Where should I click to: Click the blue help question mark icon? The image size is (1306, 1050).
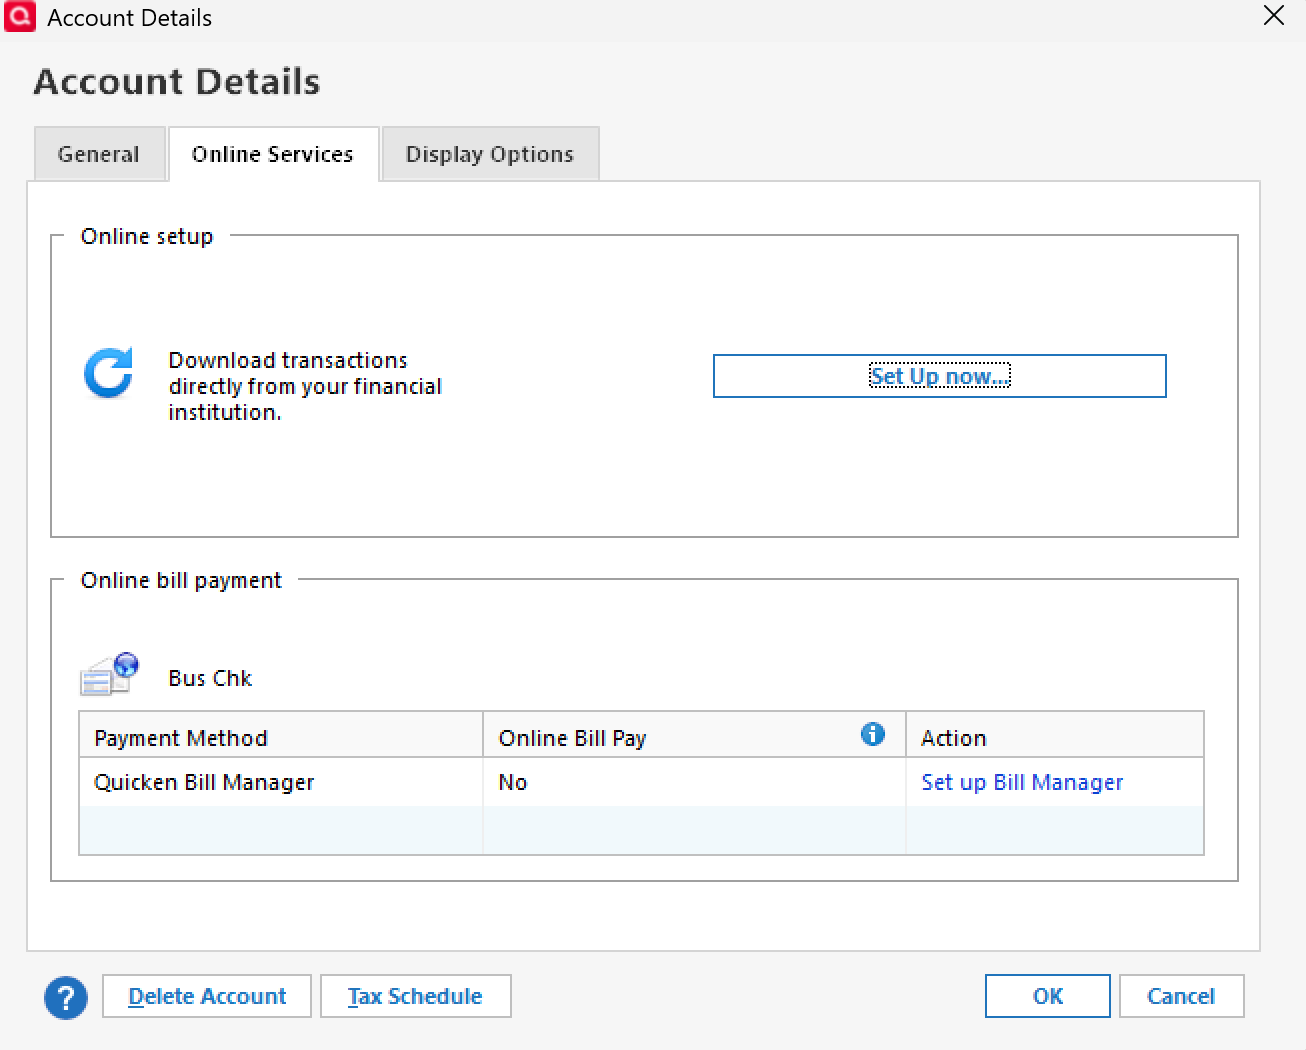click(x=66, y=997)
